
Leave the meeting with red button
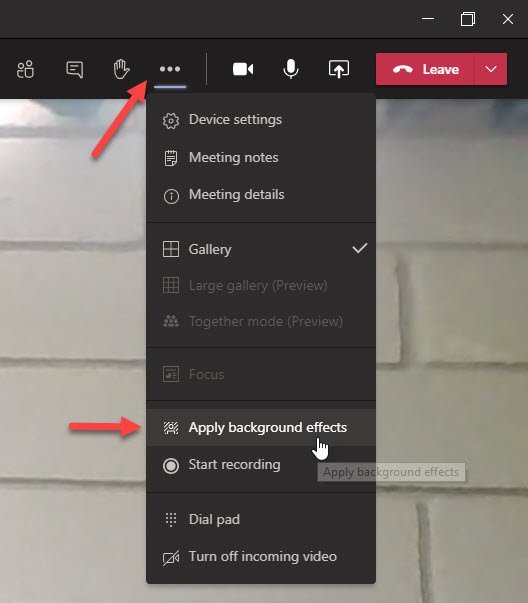click(425, 69)
